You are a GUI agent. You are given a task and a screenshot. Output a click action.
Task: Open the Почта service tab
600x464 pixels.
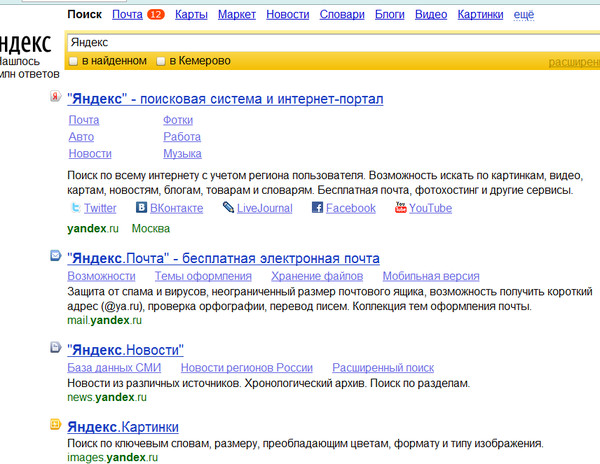pyautogui.click(x=127, y=15)
